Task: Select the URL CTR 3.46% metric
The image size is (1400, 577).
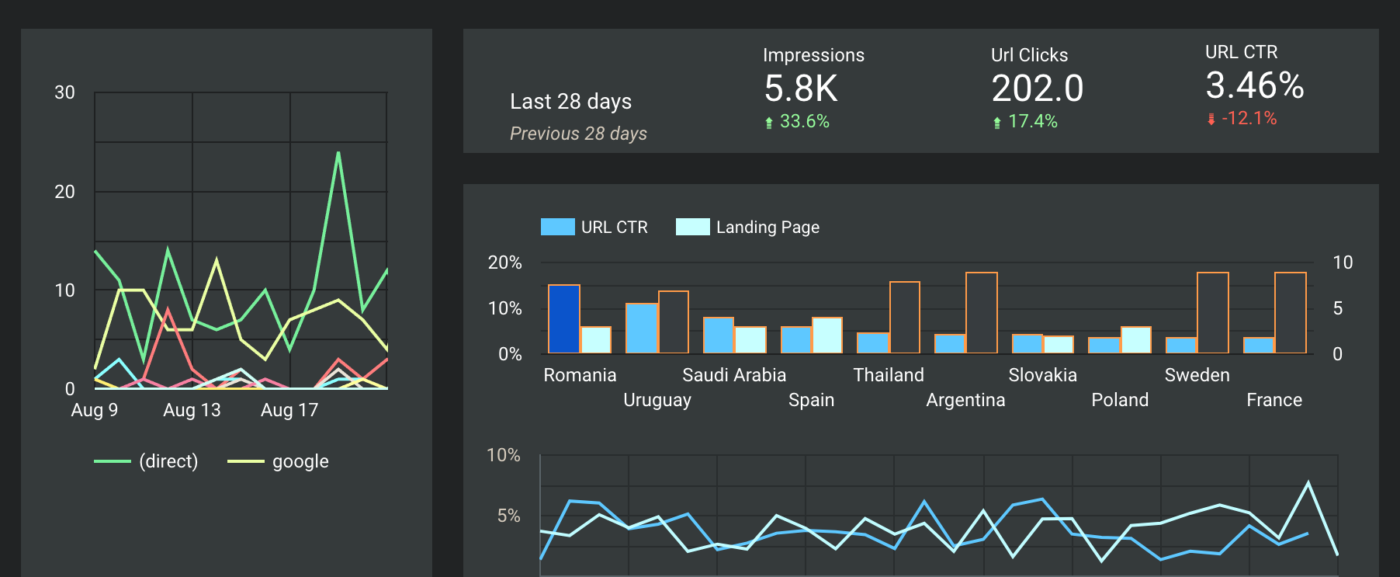Action: tap(1254, 86)
